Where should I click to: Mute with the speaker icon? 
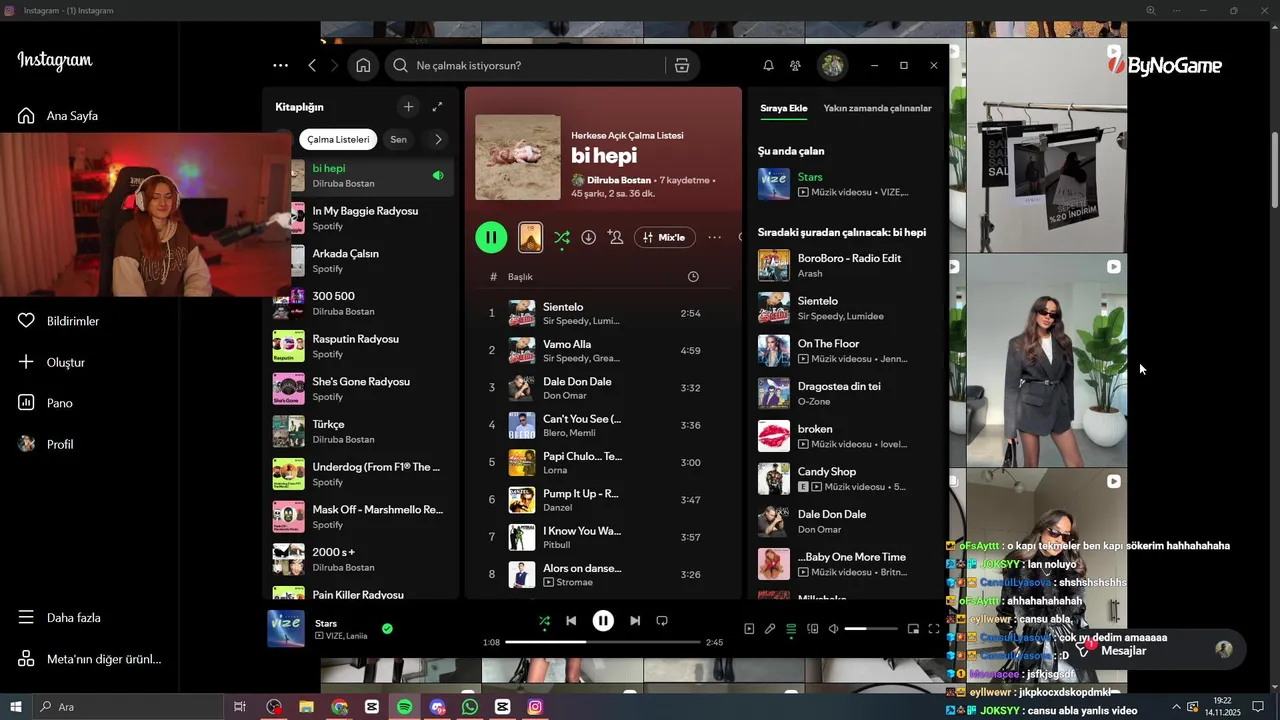[x=833, y=629]
